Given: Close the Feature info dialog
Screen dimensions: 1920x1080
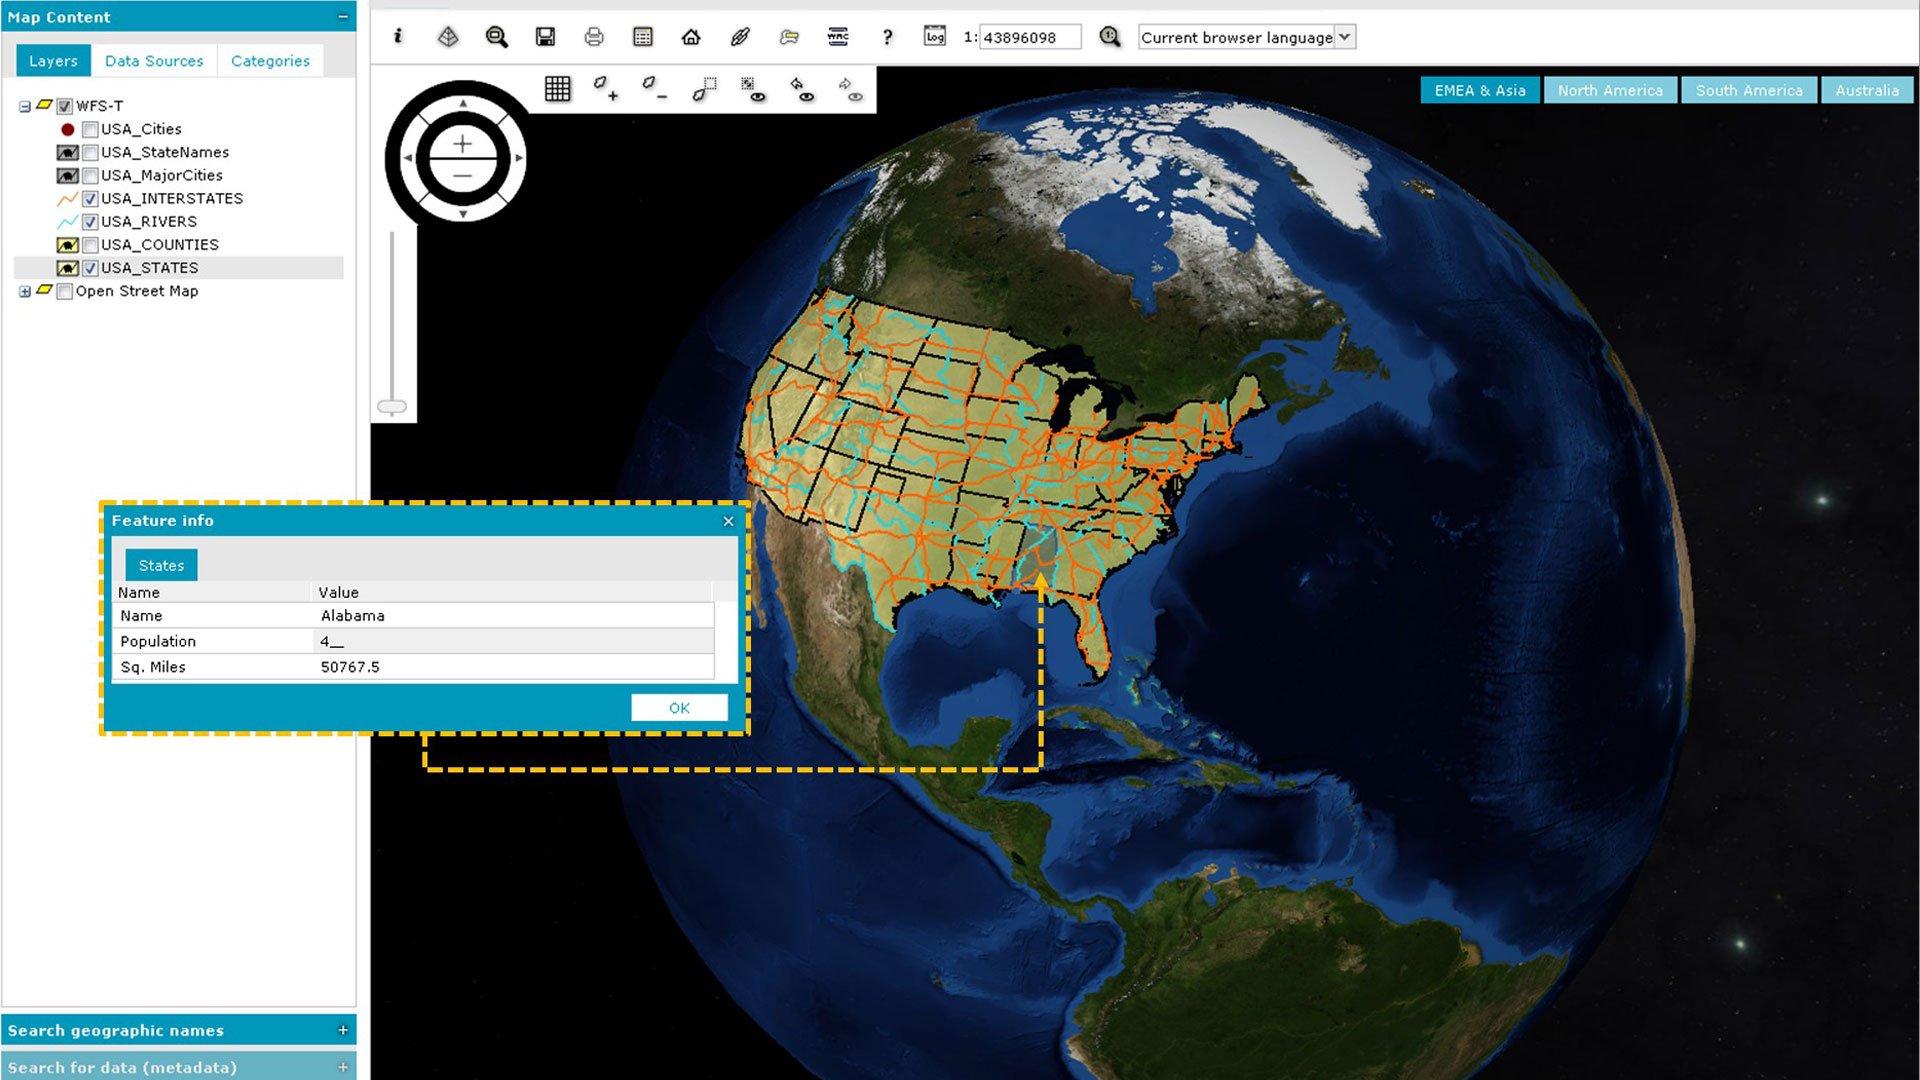Looking at the screenshot, I should point(728,521).
